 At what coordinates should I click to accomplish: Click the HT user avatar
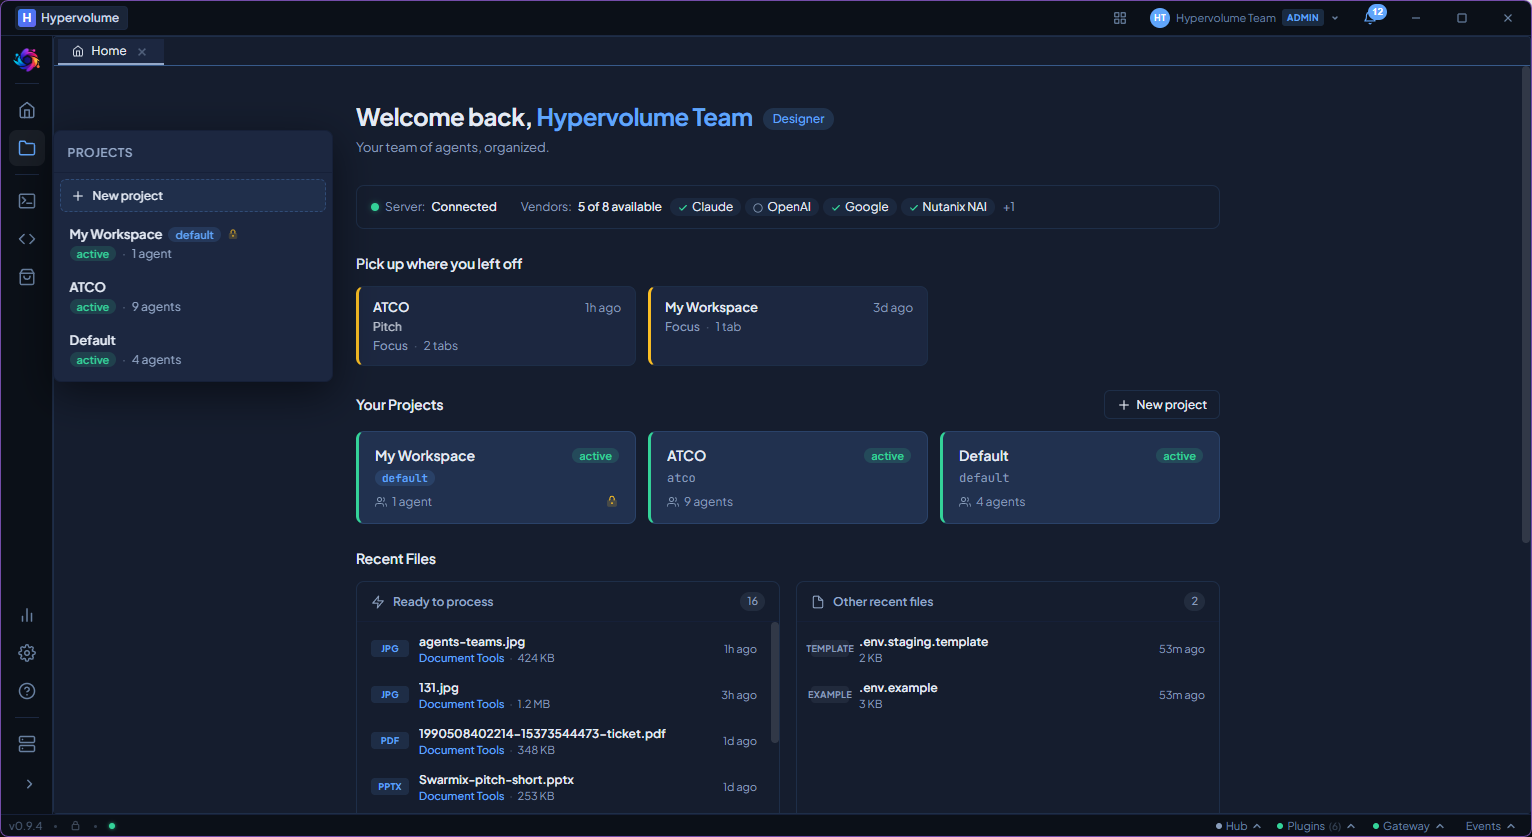point(1160,18)
